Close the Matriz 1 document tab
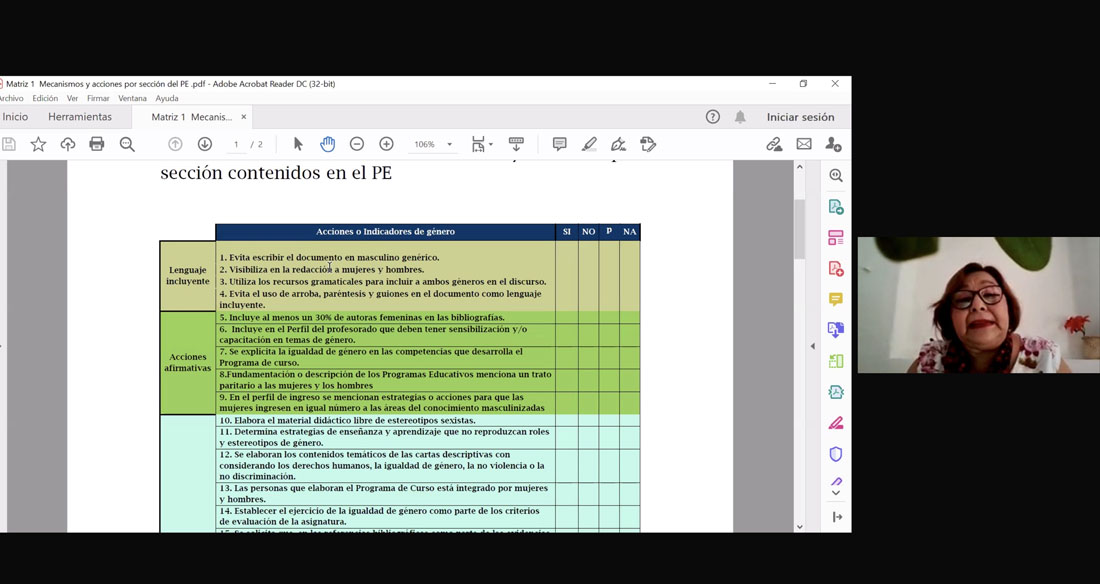 coord(243,117)
